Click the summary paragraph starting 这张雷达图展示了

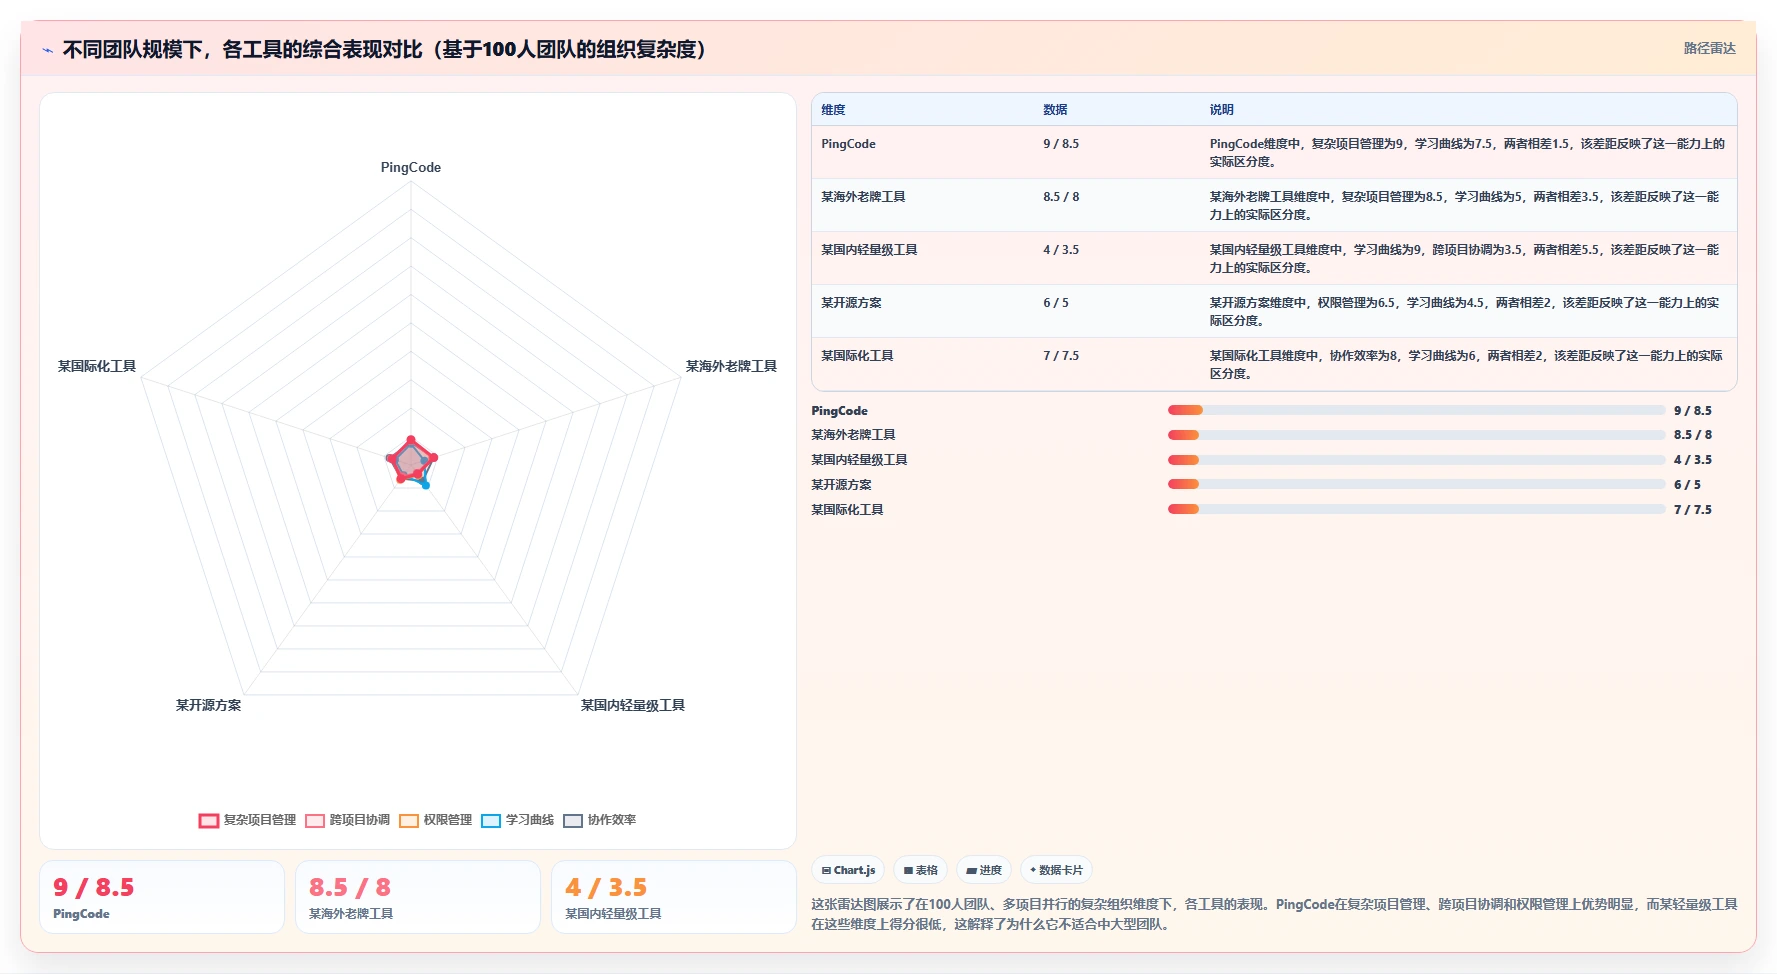1274,914
